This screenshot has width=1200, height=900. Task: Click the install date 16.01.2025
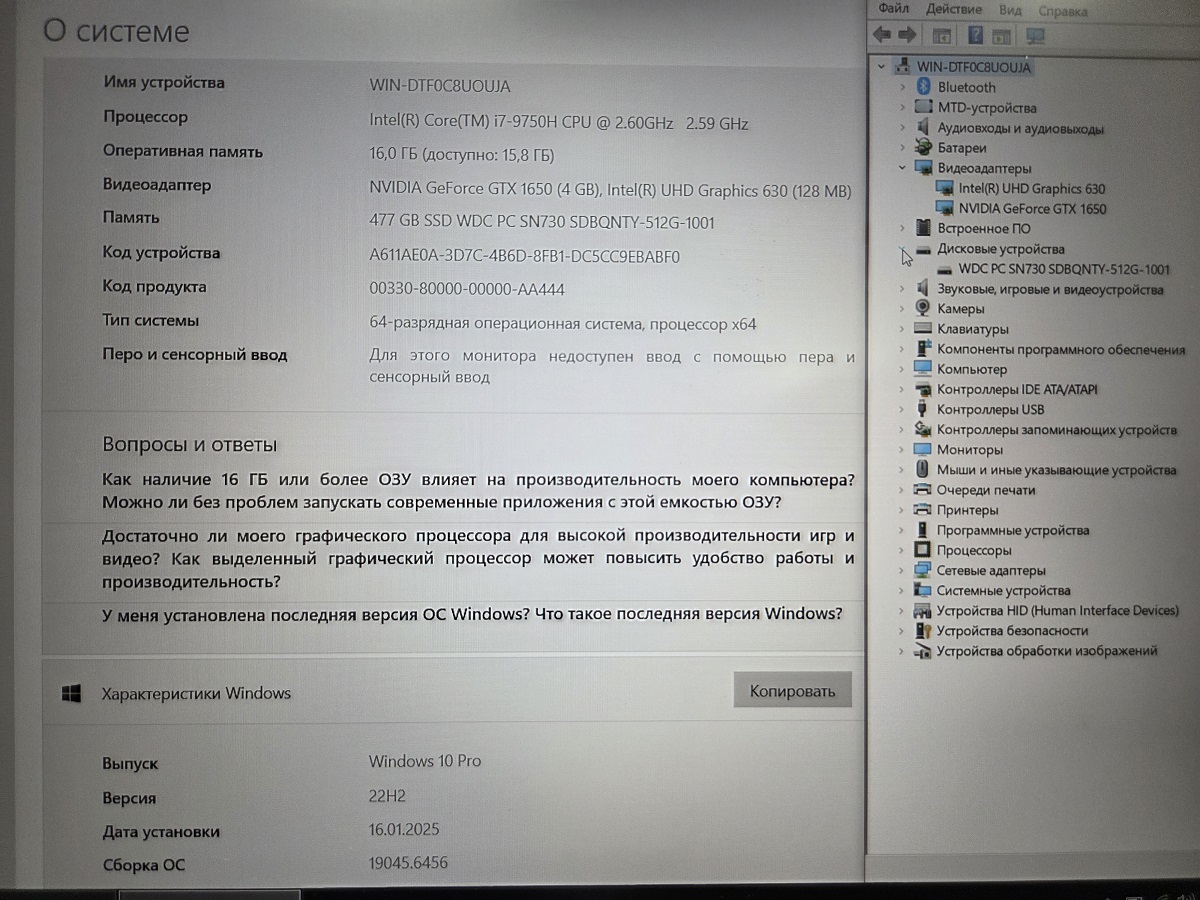[404, 830]
